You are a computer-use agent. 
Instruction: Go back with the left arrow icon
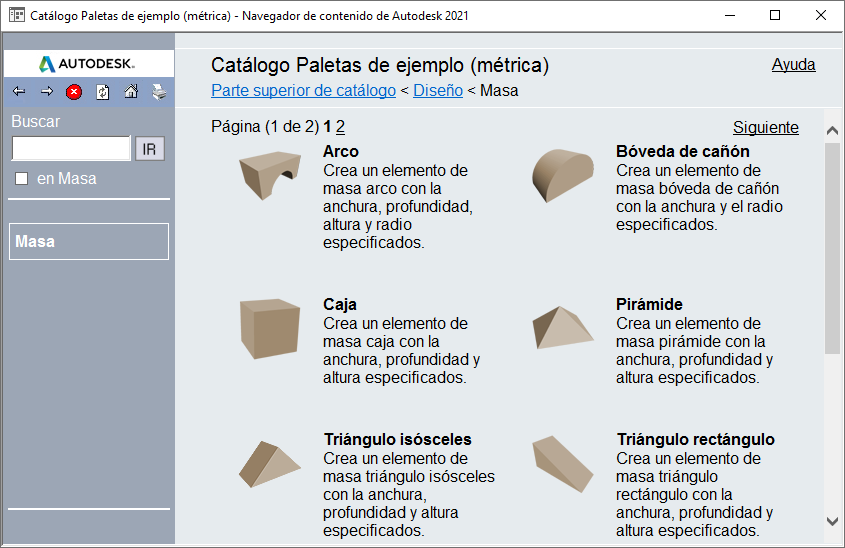[19, 92]
